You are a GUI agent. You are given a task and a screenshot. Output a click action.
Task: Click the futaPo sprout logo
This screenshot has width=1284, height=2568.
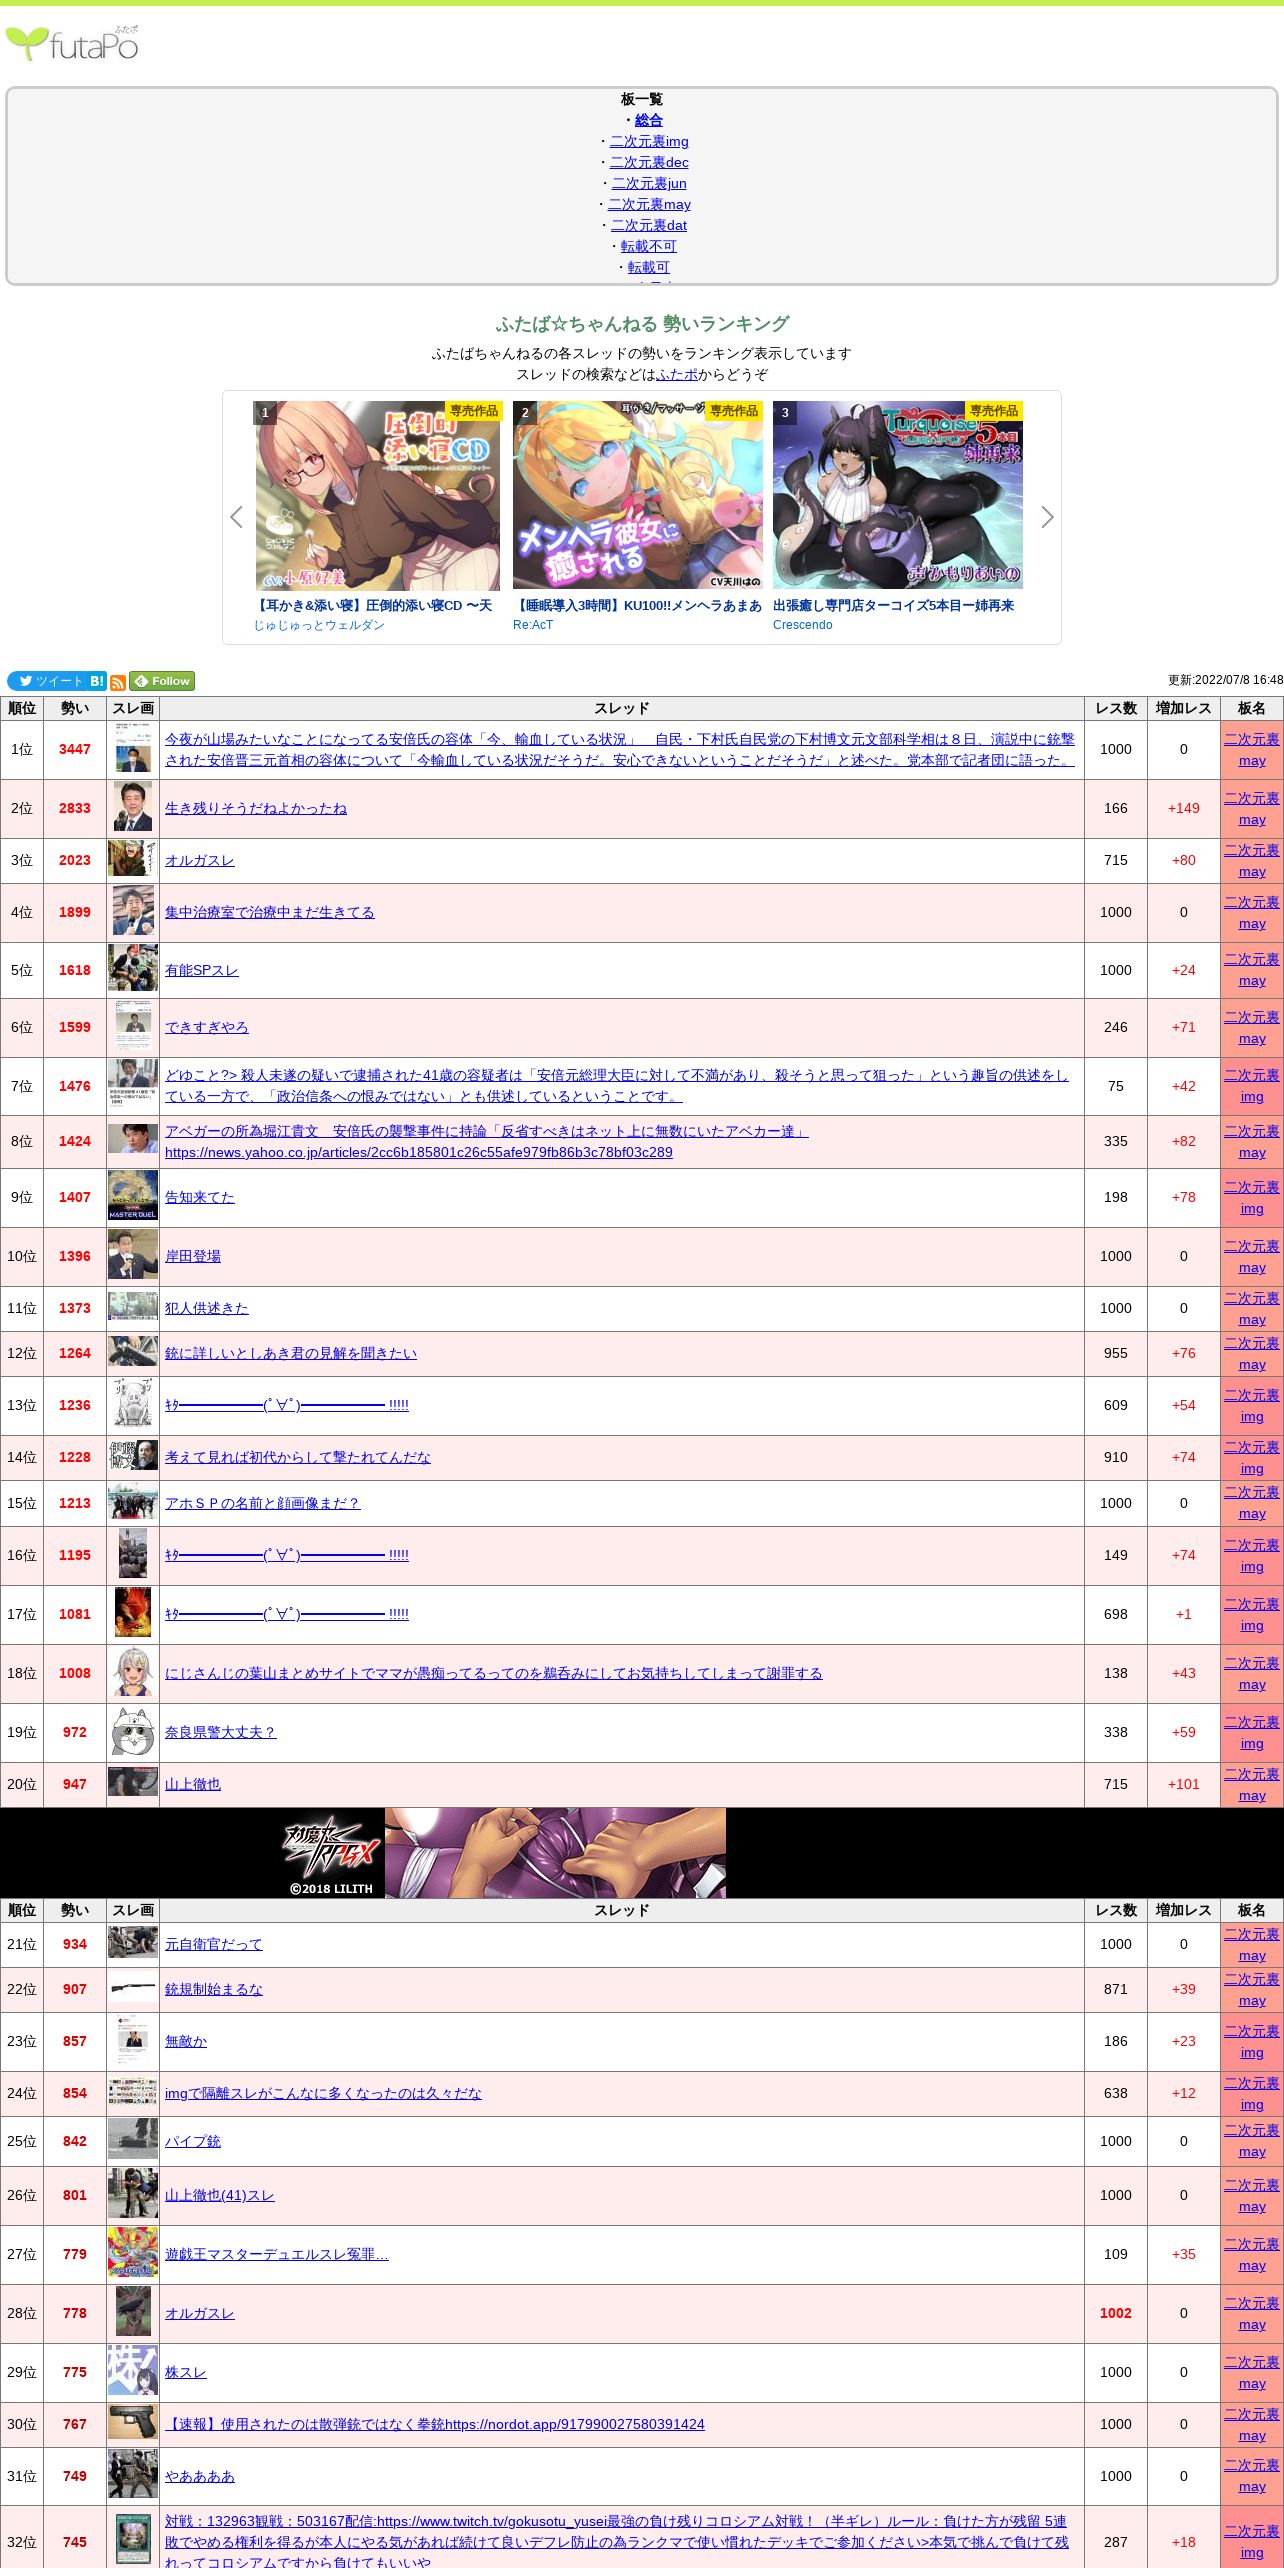coord(72,44)
